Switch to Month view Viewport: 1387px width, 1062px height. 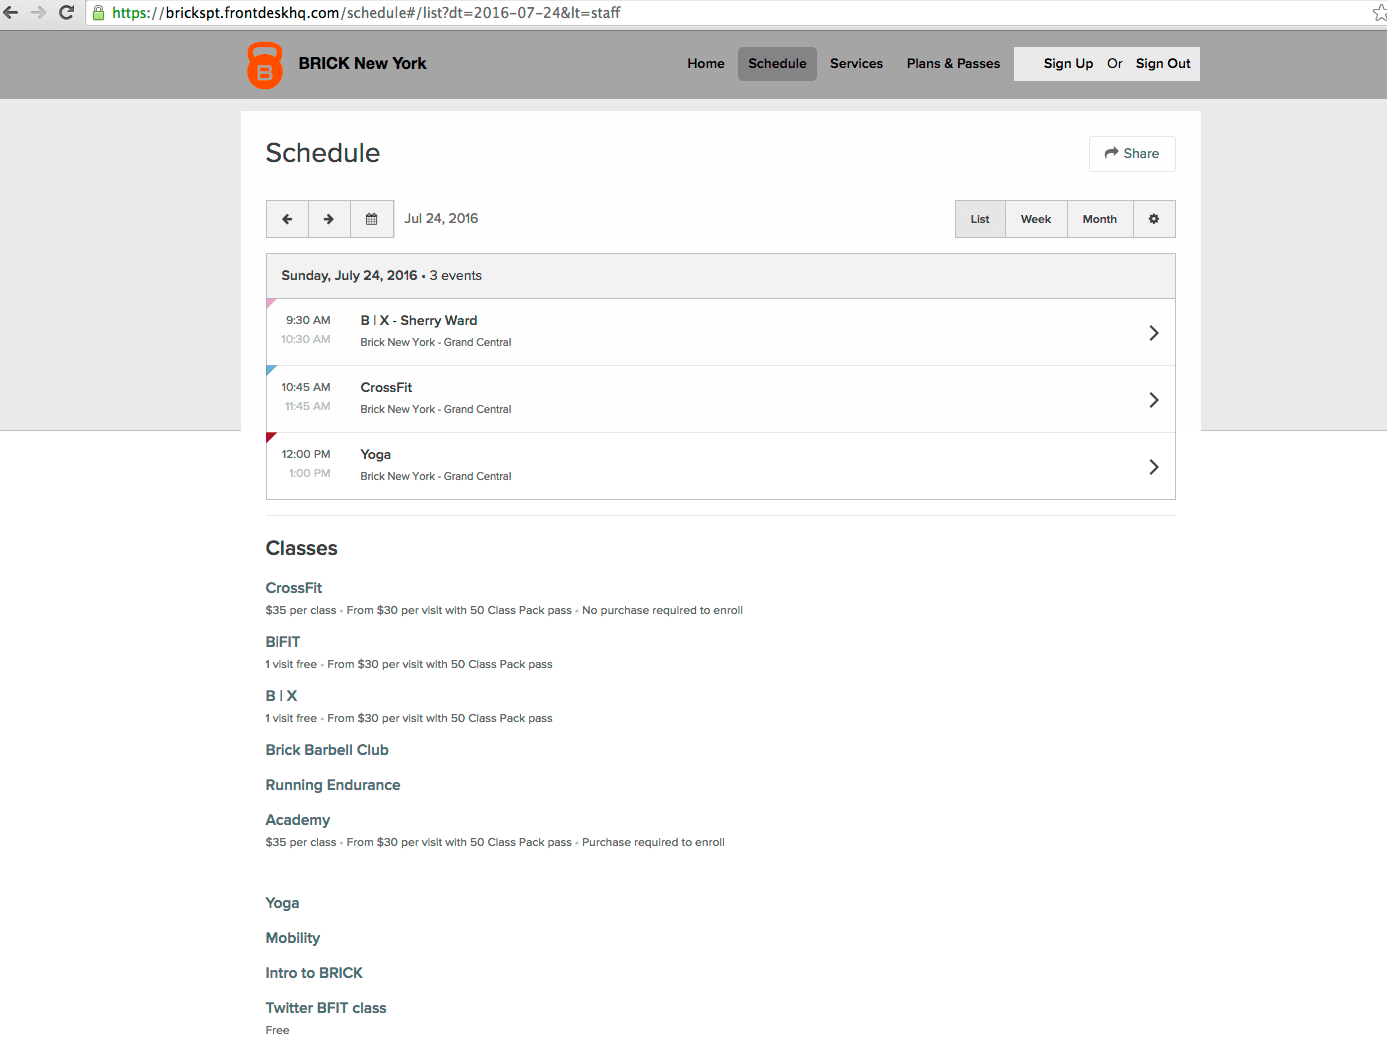(x=1100, y=219)
